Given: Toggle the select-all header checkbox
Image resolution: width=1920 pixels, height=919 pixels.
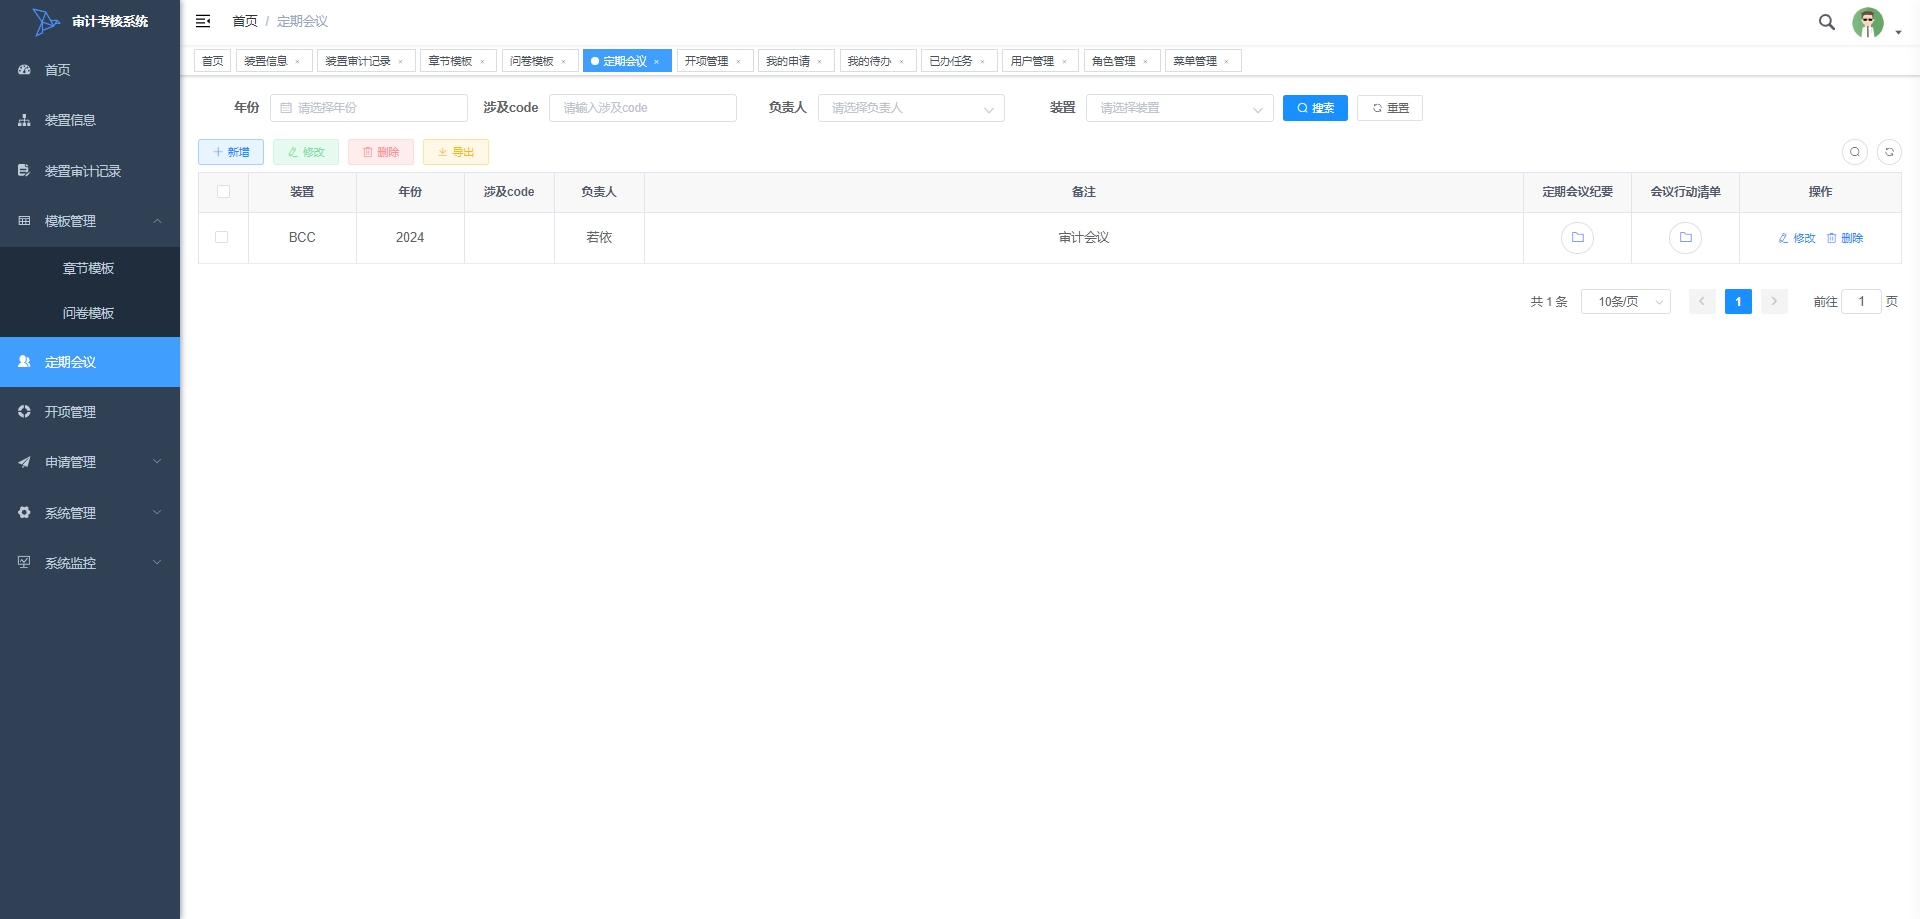Looking at the screenshot, I should click(223, 192).
